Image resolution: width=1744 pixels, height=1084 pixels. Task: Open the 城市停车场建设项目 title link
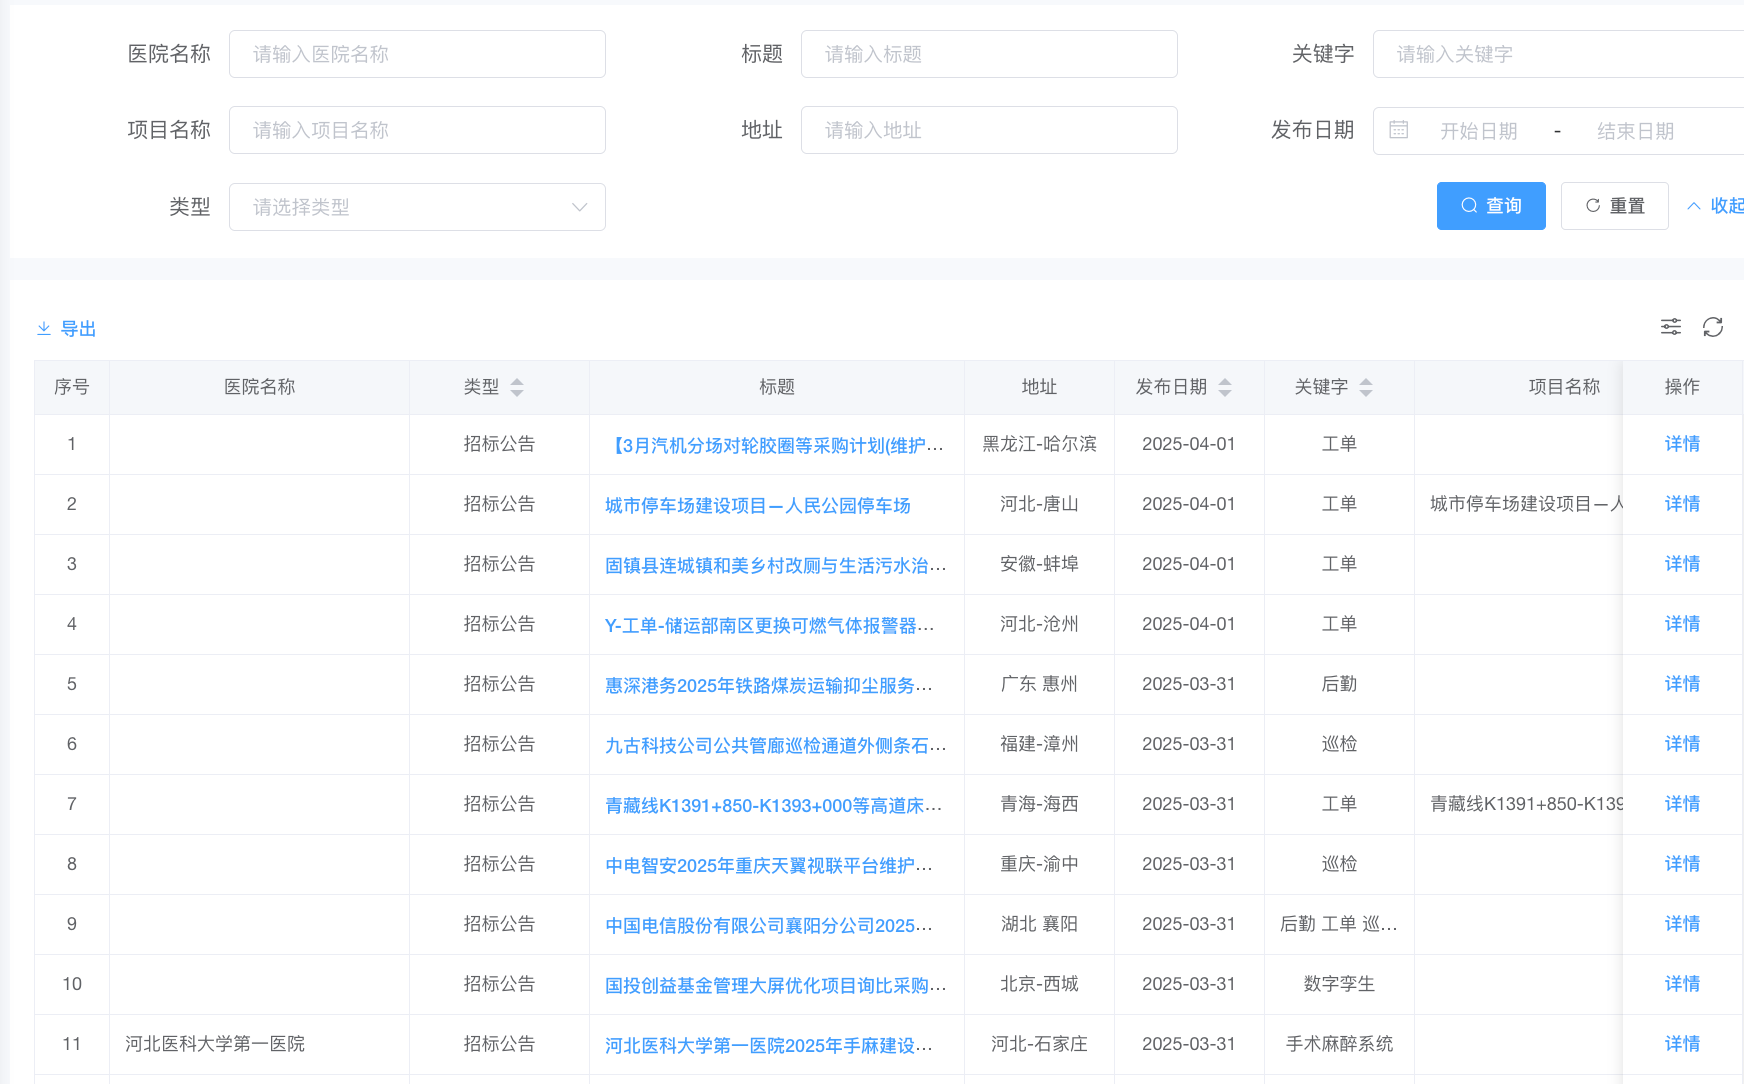click(757, 505)
